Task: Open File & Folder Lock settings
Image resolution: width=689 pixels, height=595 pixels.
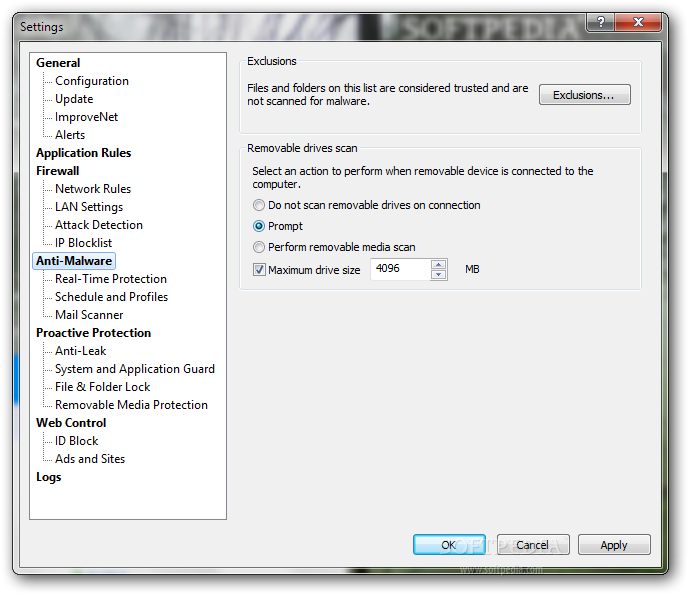Action: click(102, 387)
